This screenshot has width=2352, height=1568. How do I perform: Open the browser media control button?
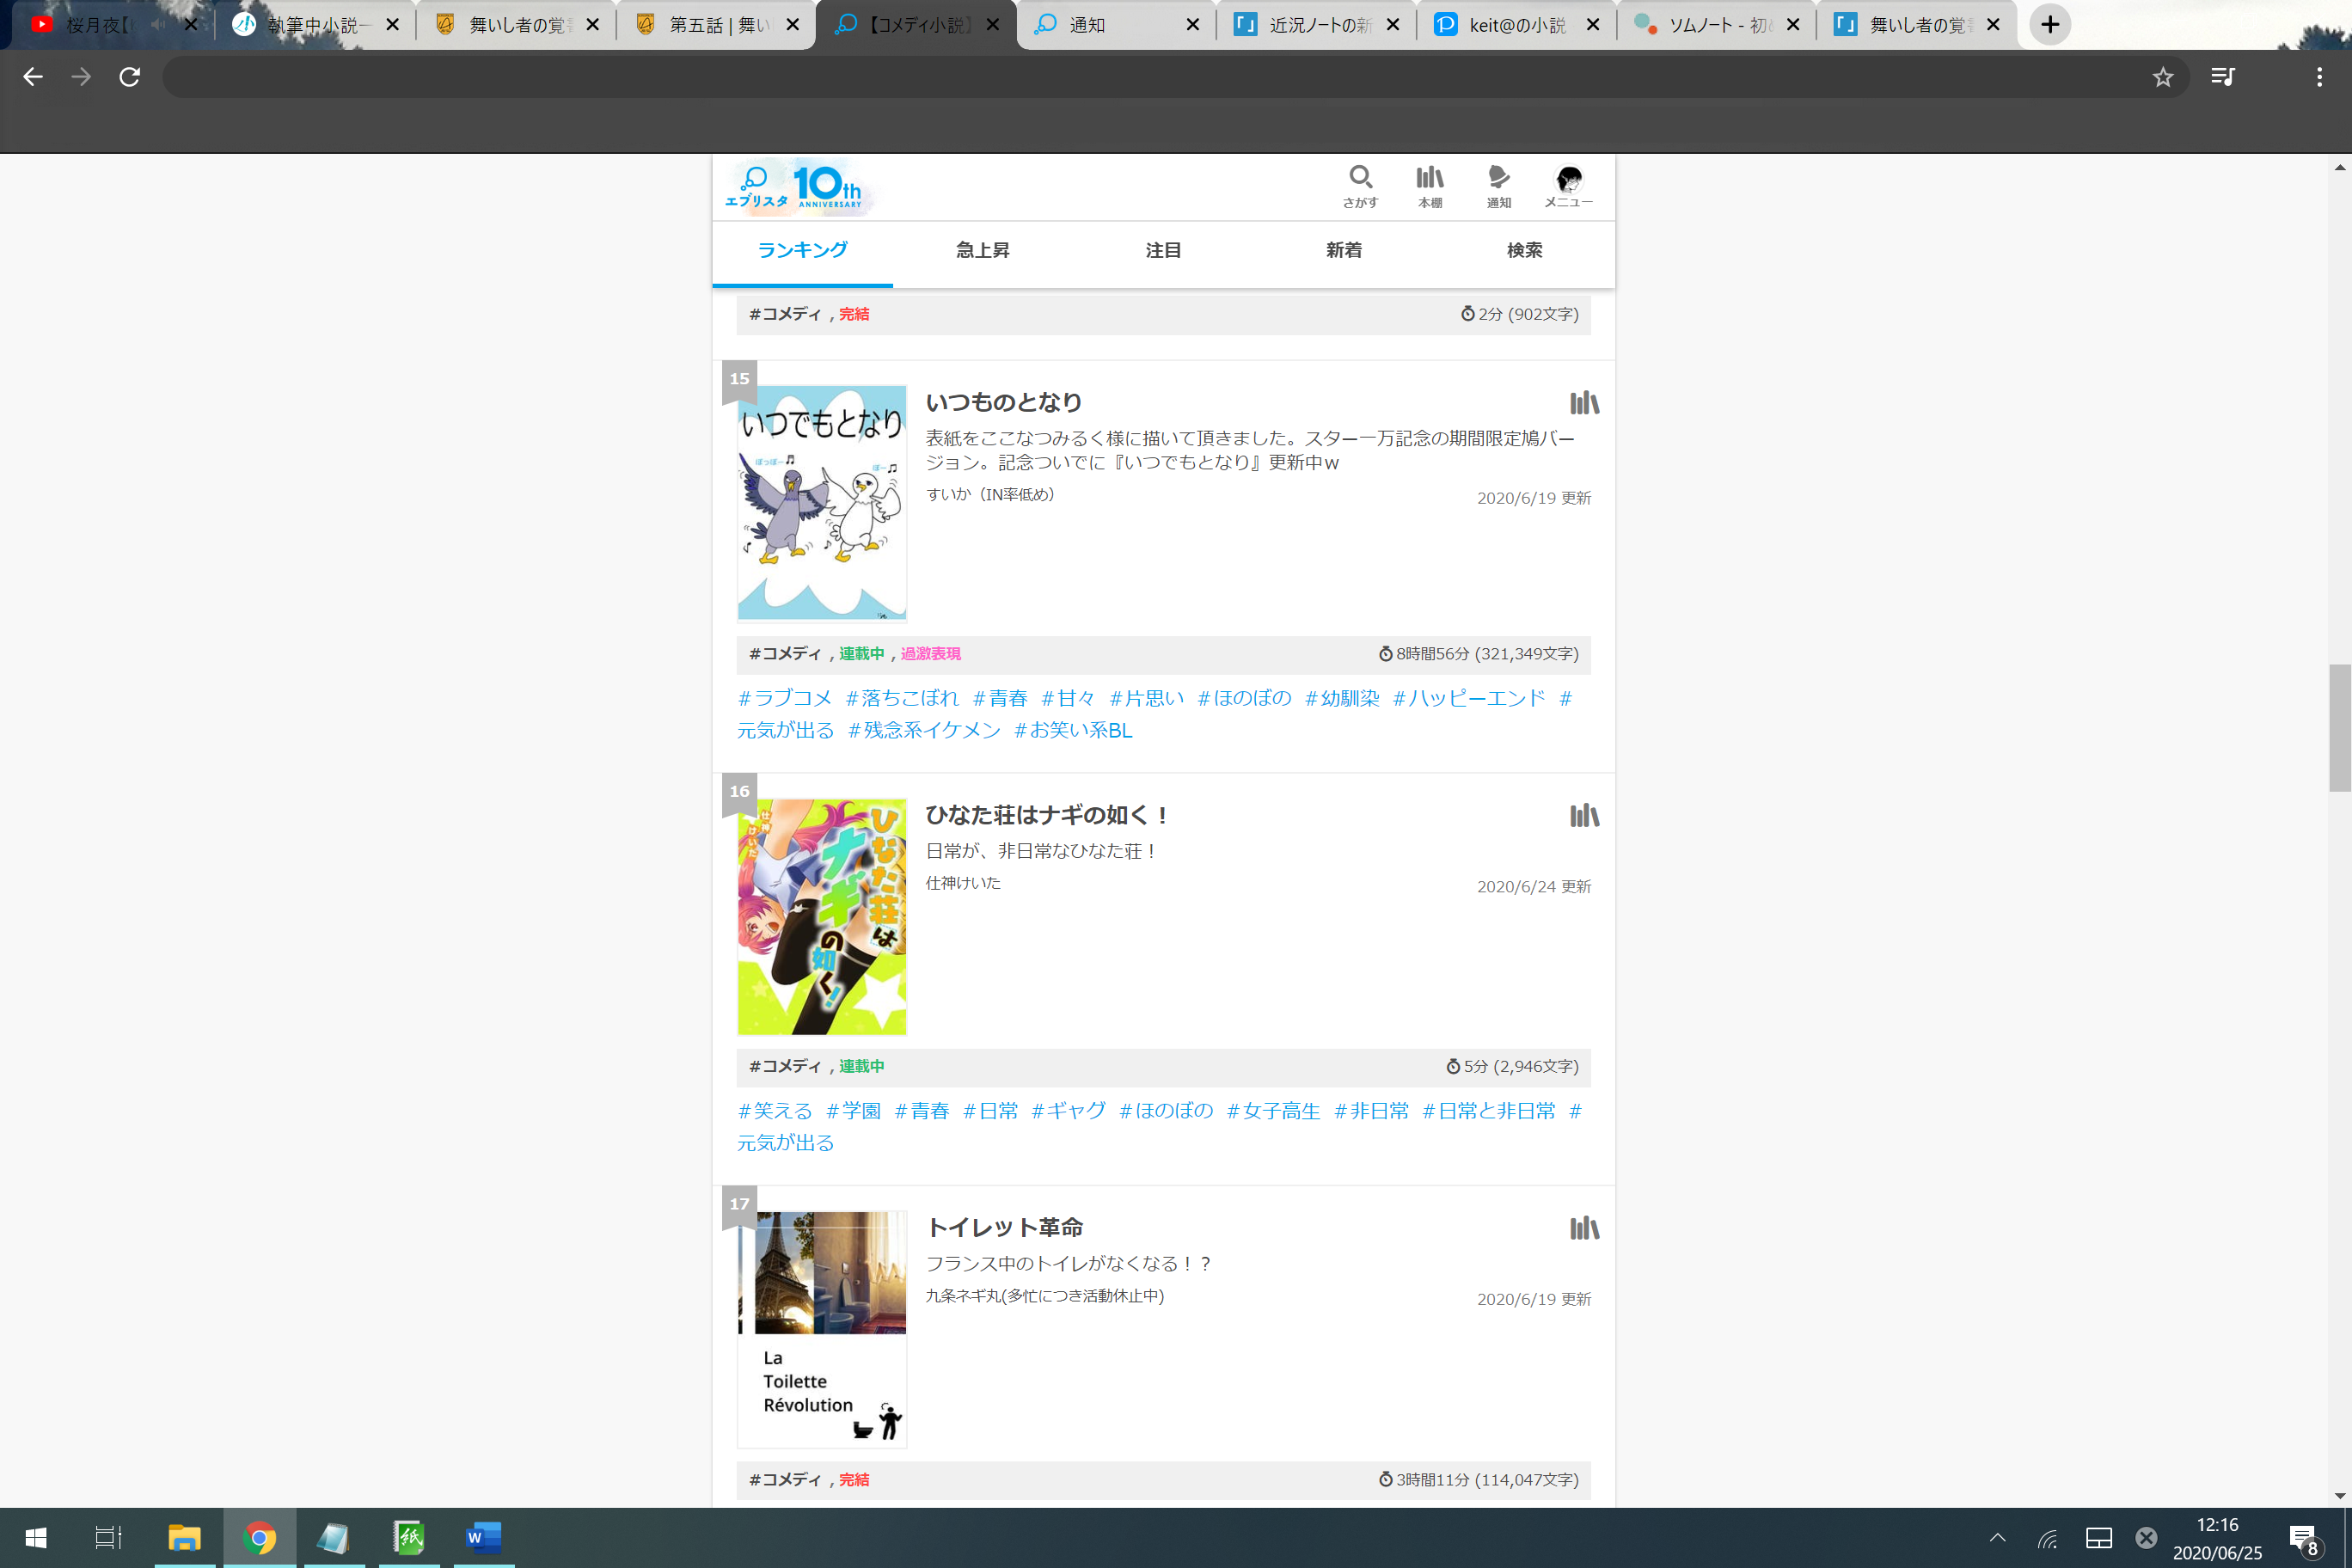coord(2222,77)
